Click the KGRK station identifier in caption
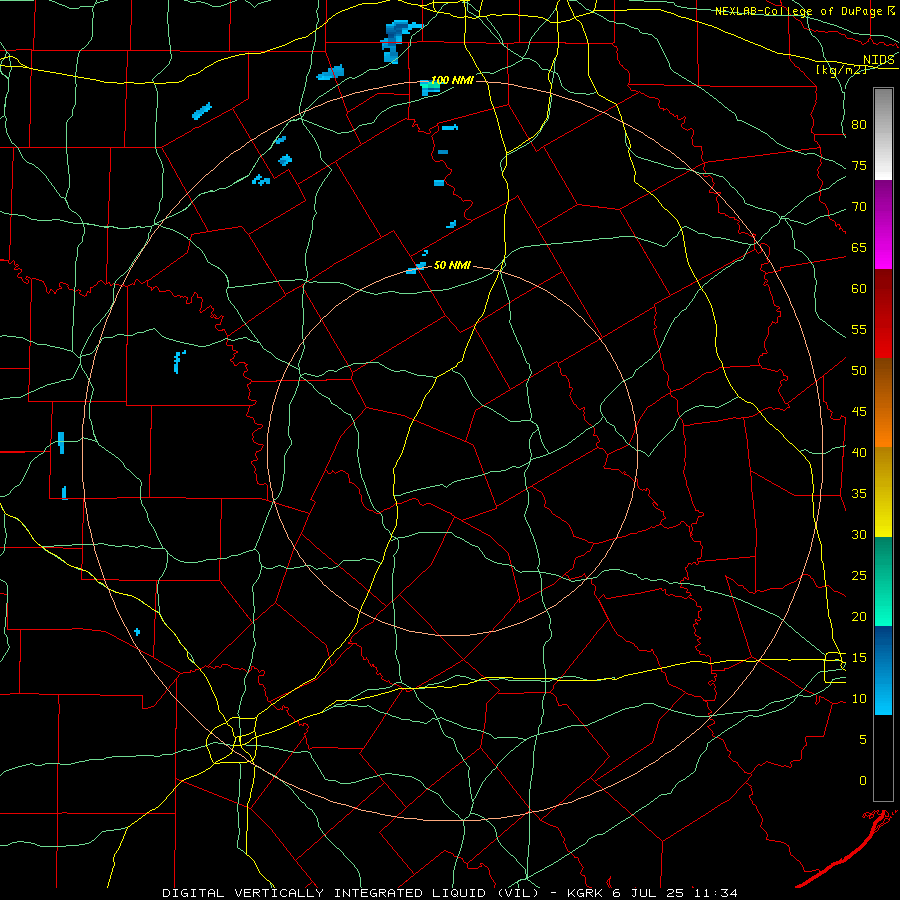Image resolution: width=900 pixels, height=900 pixels. click(587, 893)
